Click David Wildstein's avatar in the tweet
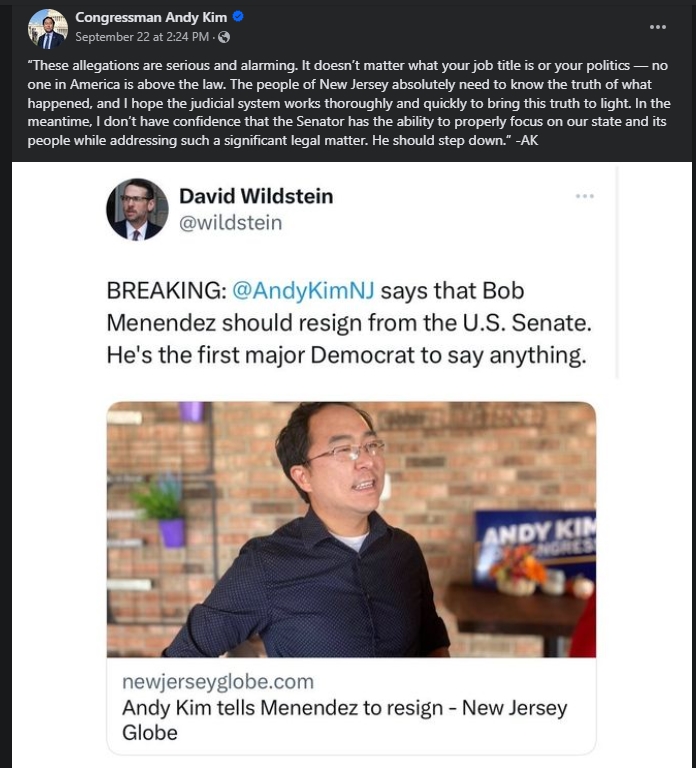Screen dimensions: 696x768 (x=137, y=209)
